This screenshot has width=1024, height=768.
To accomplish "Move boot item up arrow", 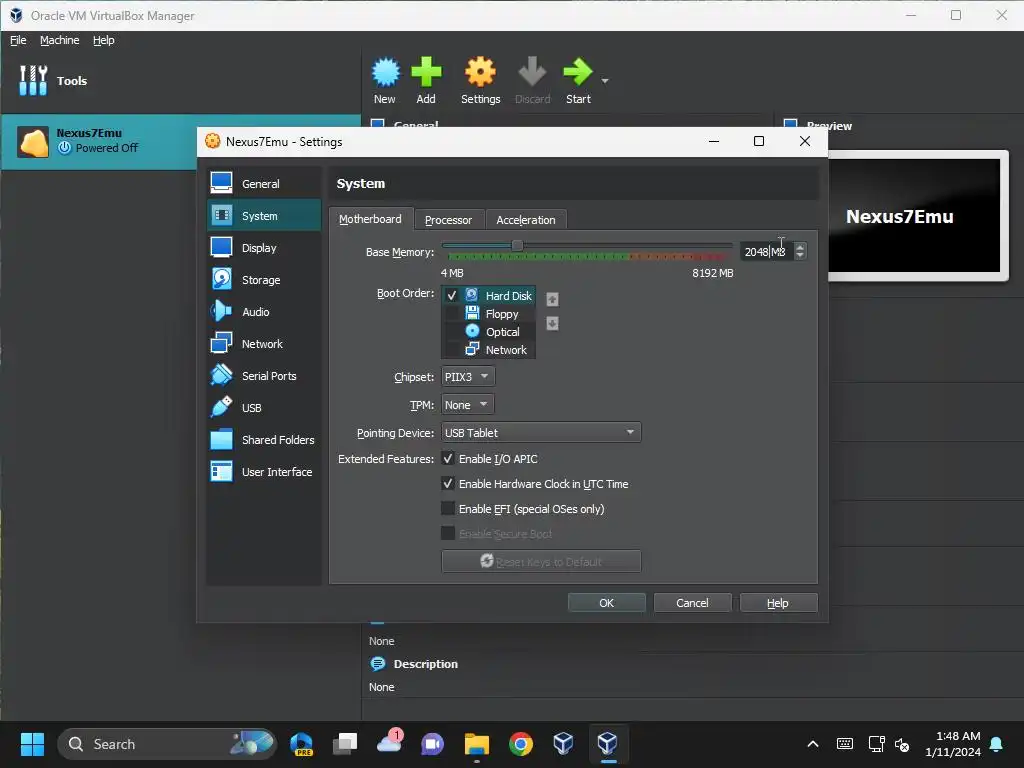I will (552, 299).
